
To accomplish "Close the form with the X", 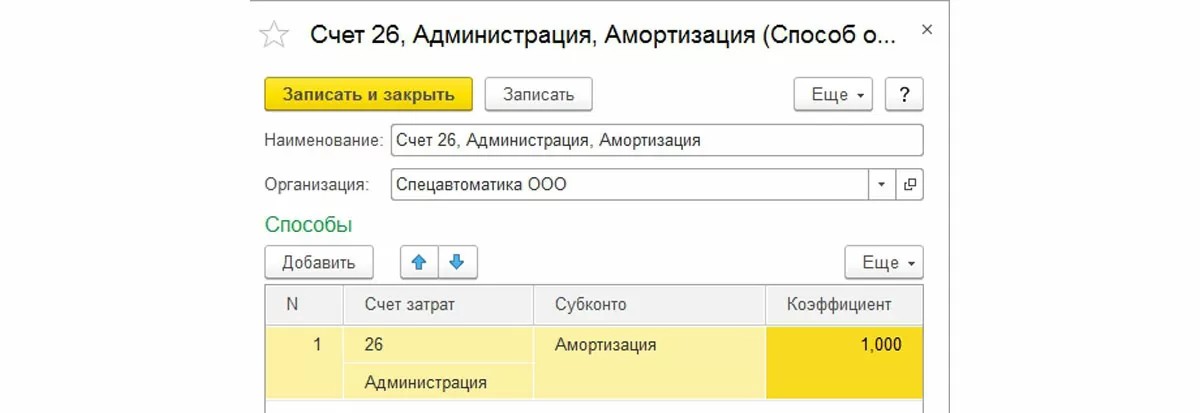I will 926,31.
